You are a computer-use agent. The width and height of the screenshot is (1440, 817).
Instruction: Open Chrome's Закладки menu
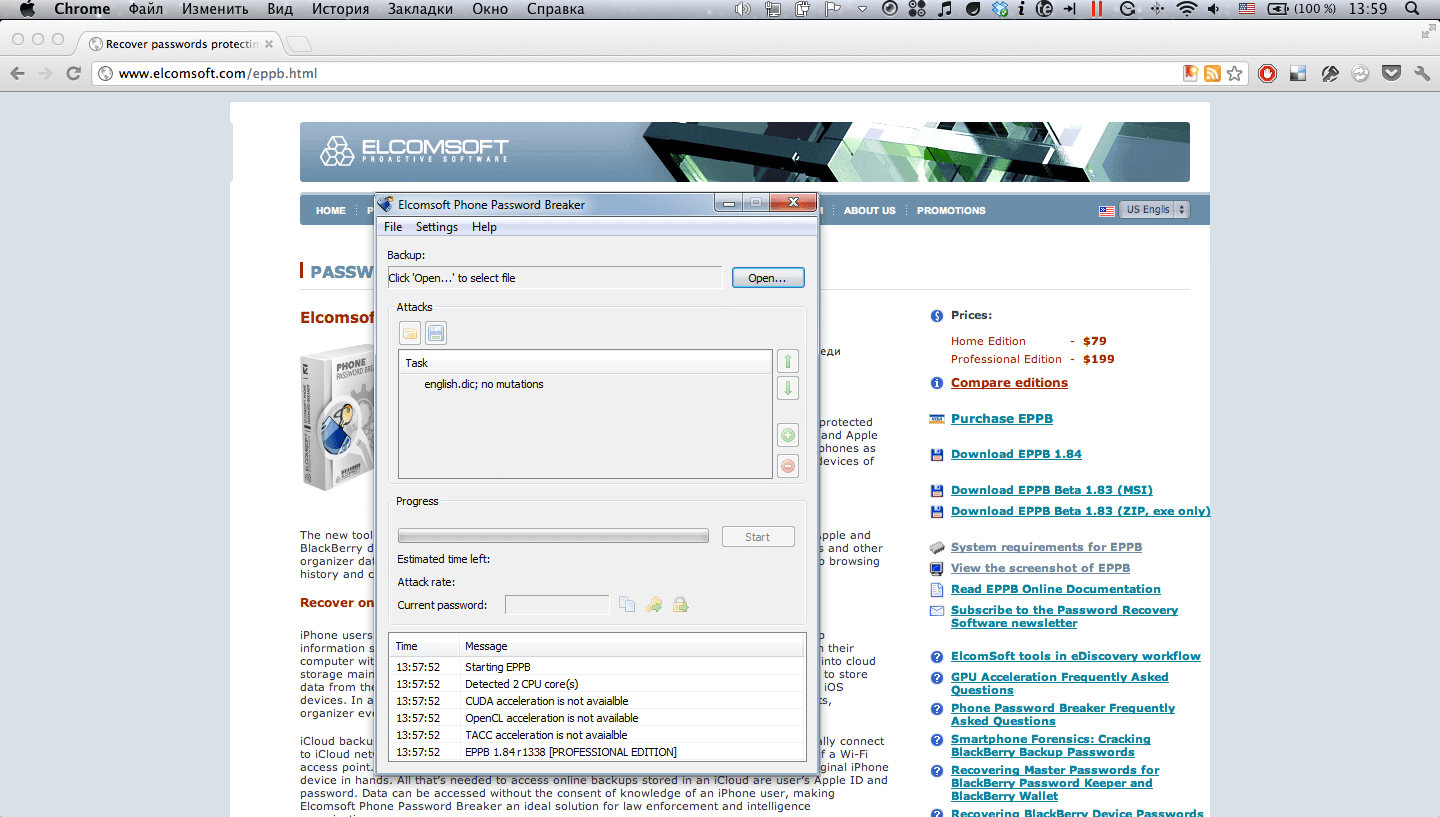pyautogui.click(x=420, y=9)
